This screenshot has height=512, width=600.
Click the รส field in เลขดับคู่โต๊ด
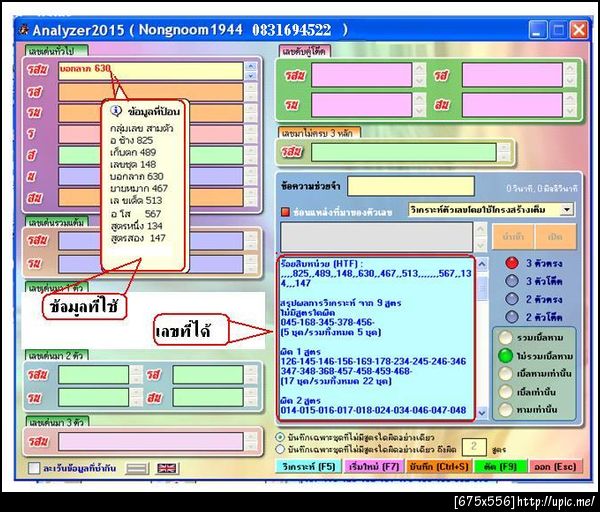click(x=512, y=75)
